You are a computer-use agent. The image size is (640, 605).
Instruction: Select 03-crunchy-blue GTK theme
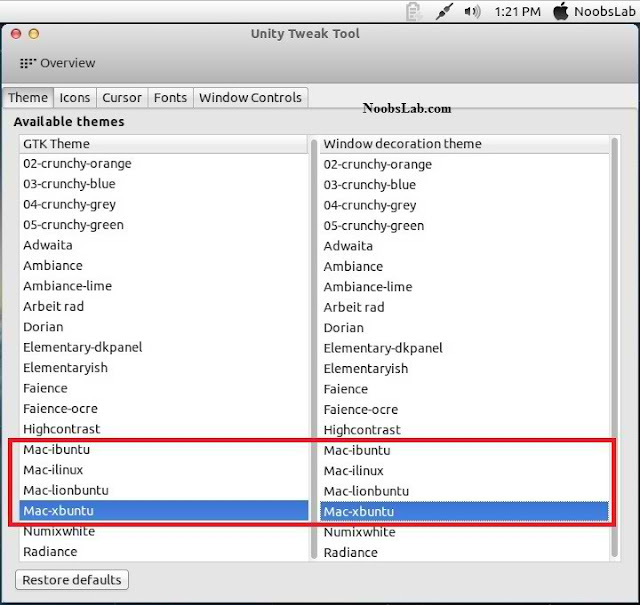[x=163, y=184]
